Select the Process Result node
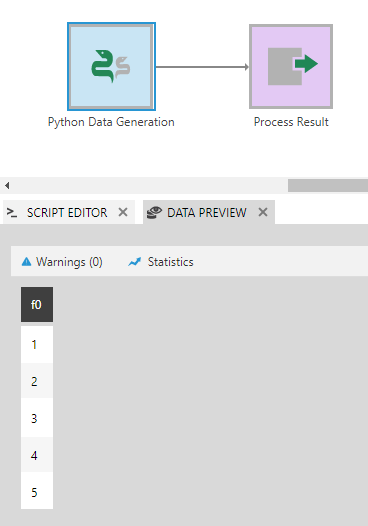 coord(291,66)
